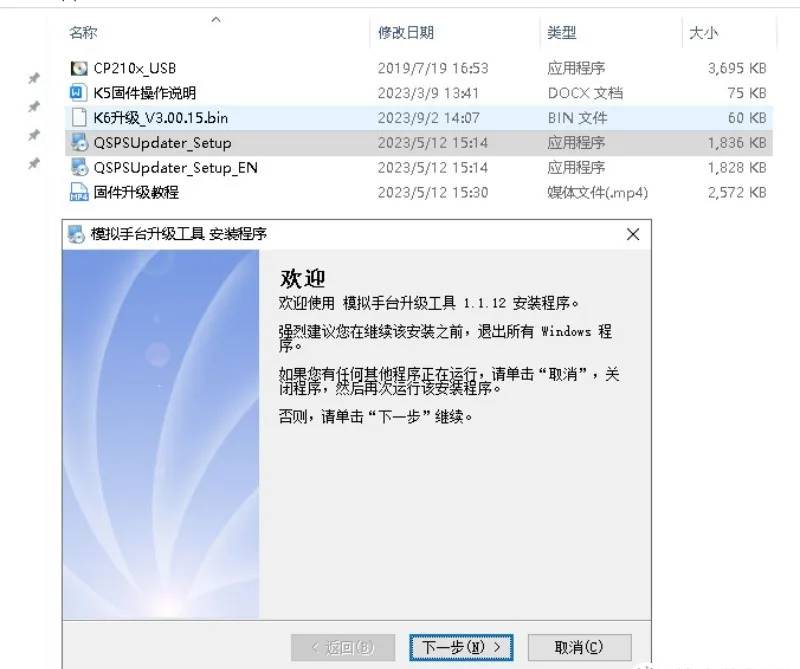Click the disabled 返回(B) button
Image resolution: width=800 pixels, height=669 pixels.
tap(343, 648)
